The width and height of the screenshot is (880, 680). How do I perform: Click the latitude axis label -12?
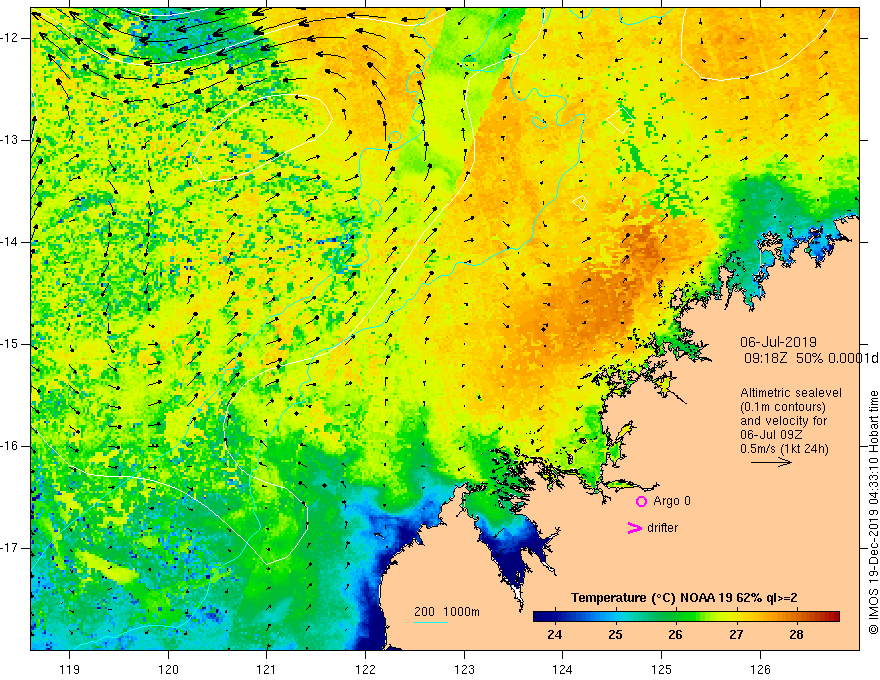point(10,38)
